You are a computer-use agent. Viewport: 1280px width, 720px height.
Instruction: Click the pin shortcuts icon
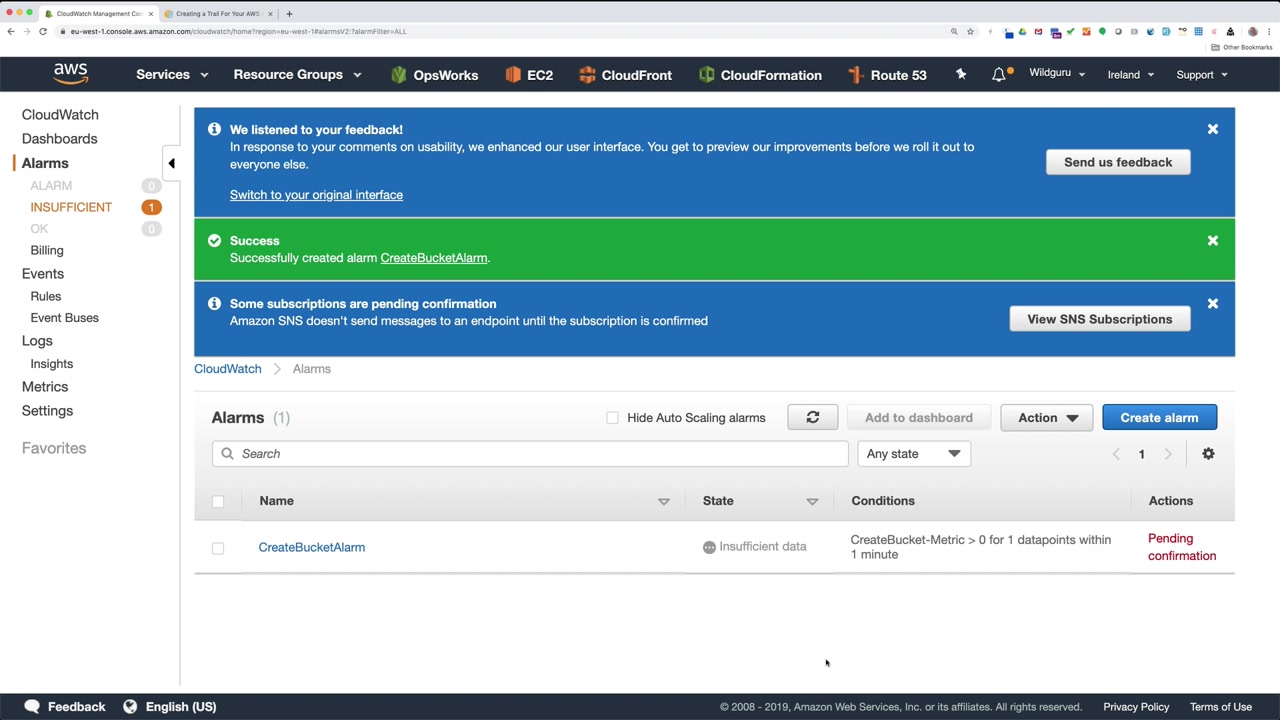point(961,74)
